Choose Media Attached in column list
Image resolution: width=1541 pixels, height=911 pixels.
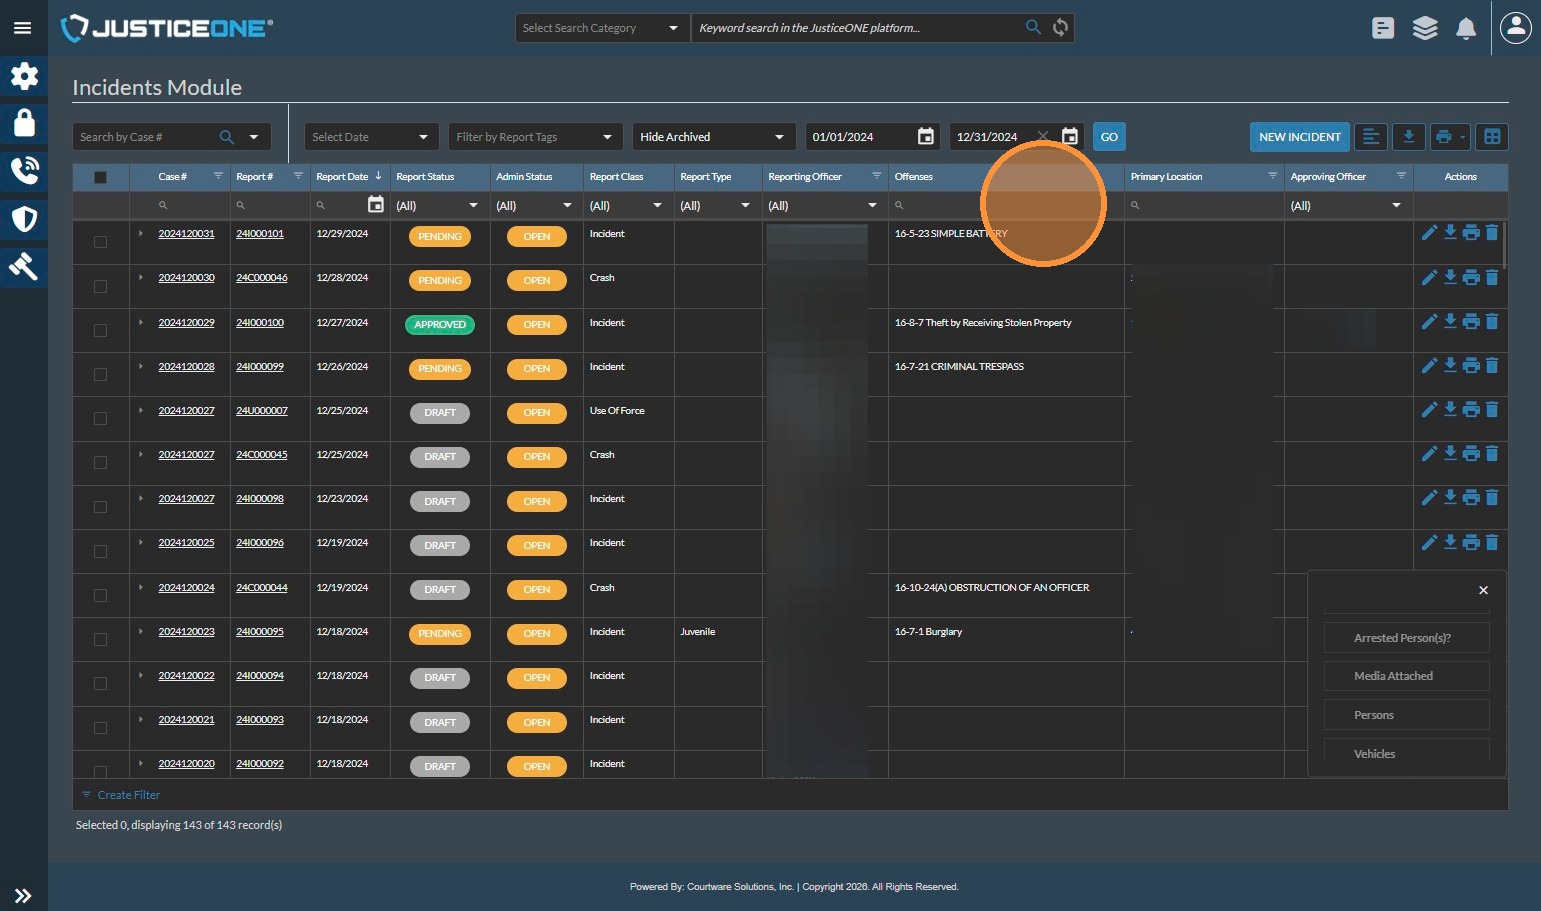[x=1406, y=676]
